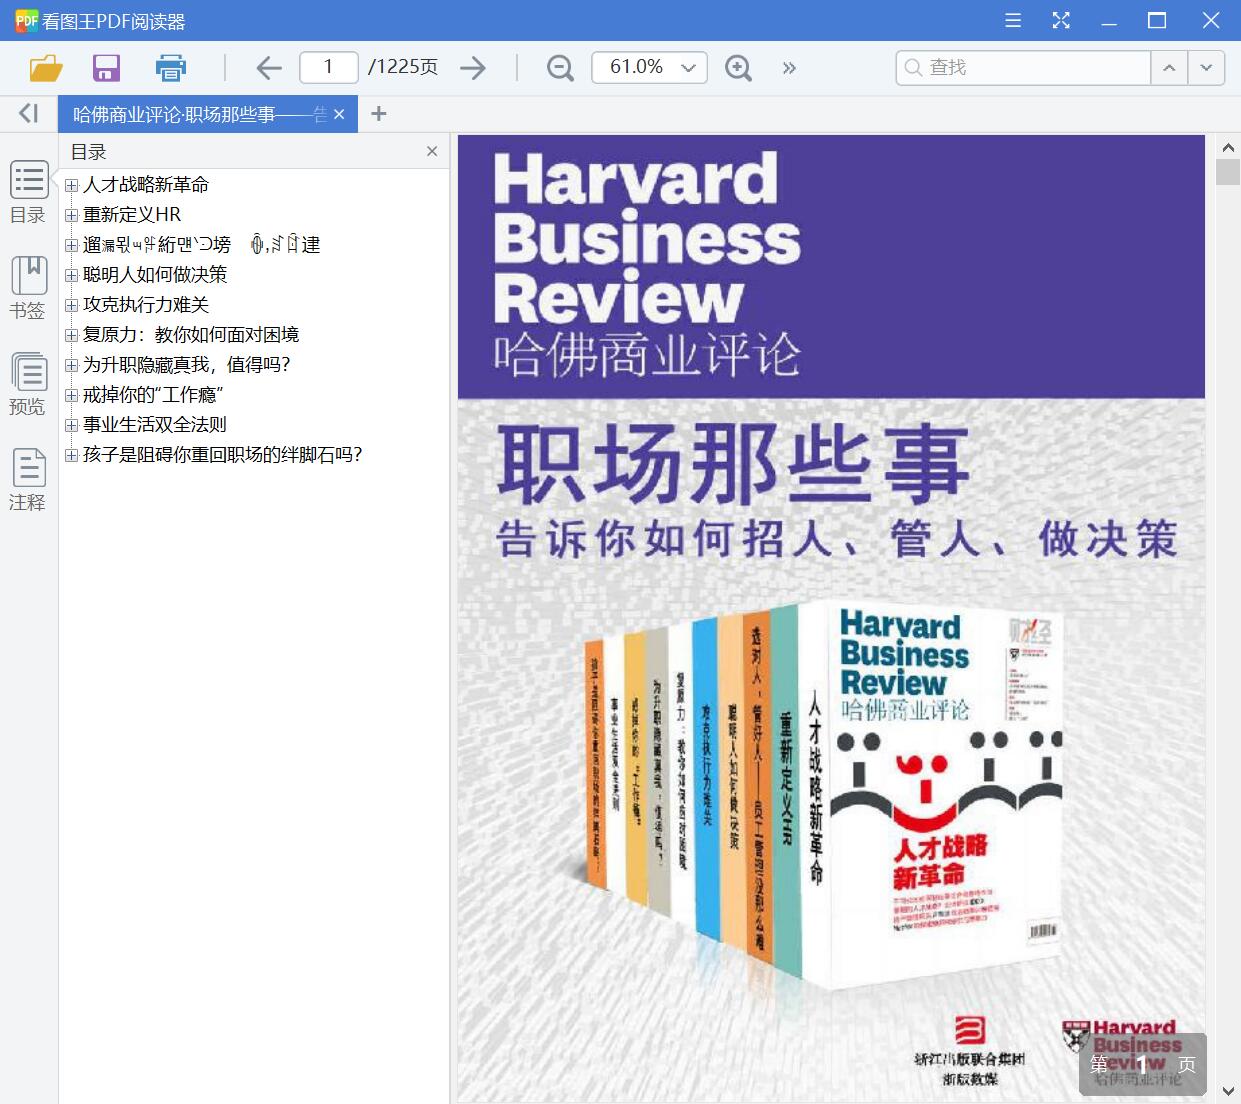The width and height of the screenshot is (1241, 1104).
Task: Expand the 为升职隐藏真我 tree node
Action: (72, 365)
